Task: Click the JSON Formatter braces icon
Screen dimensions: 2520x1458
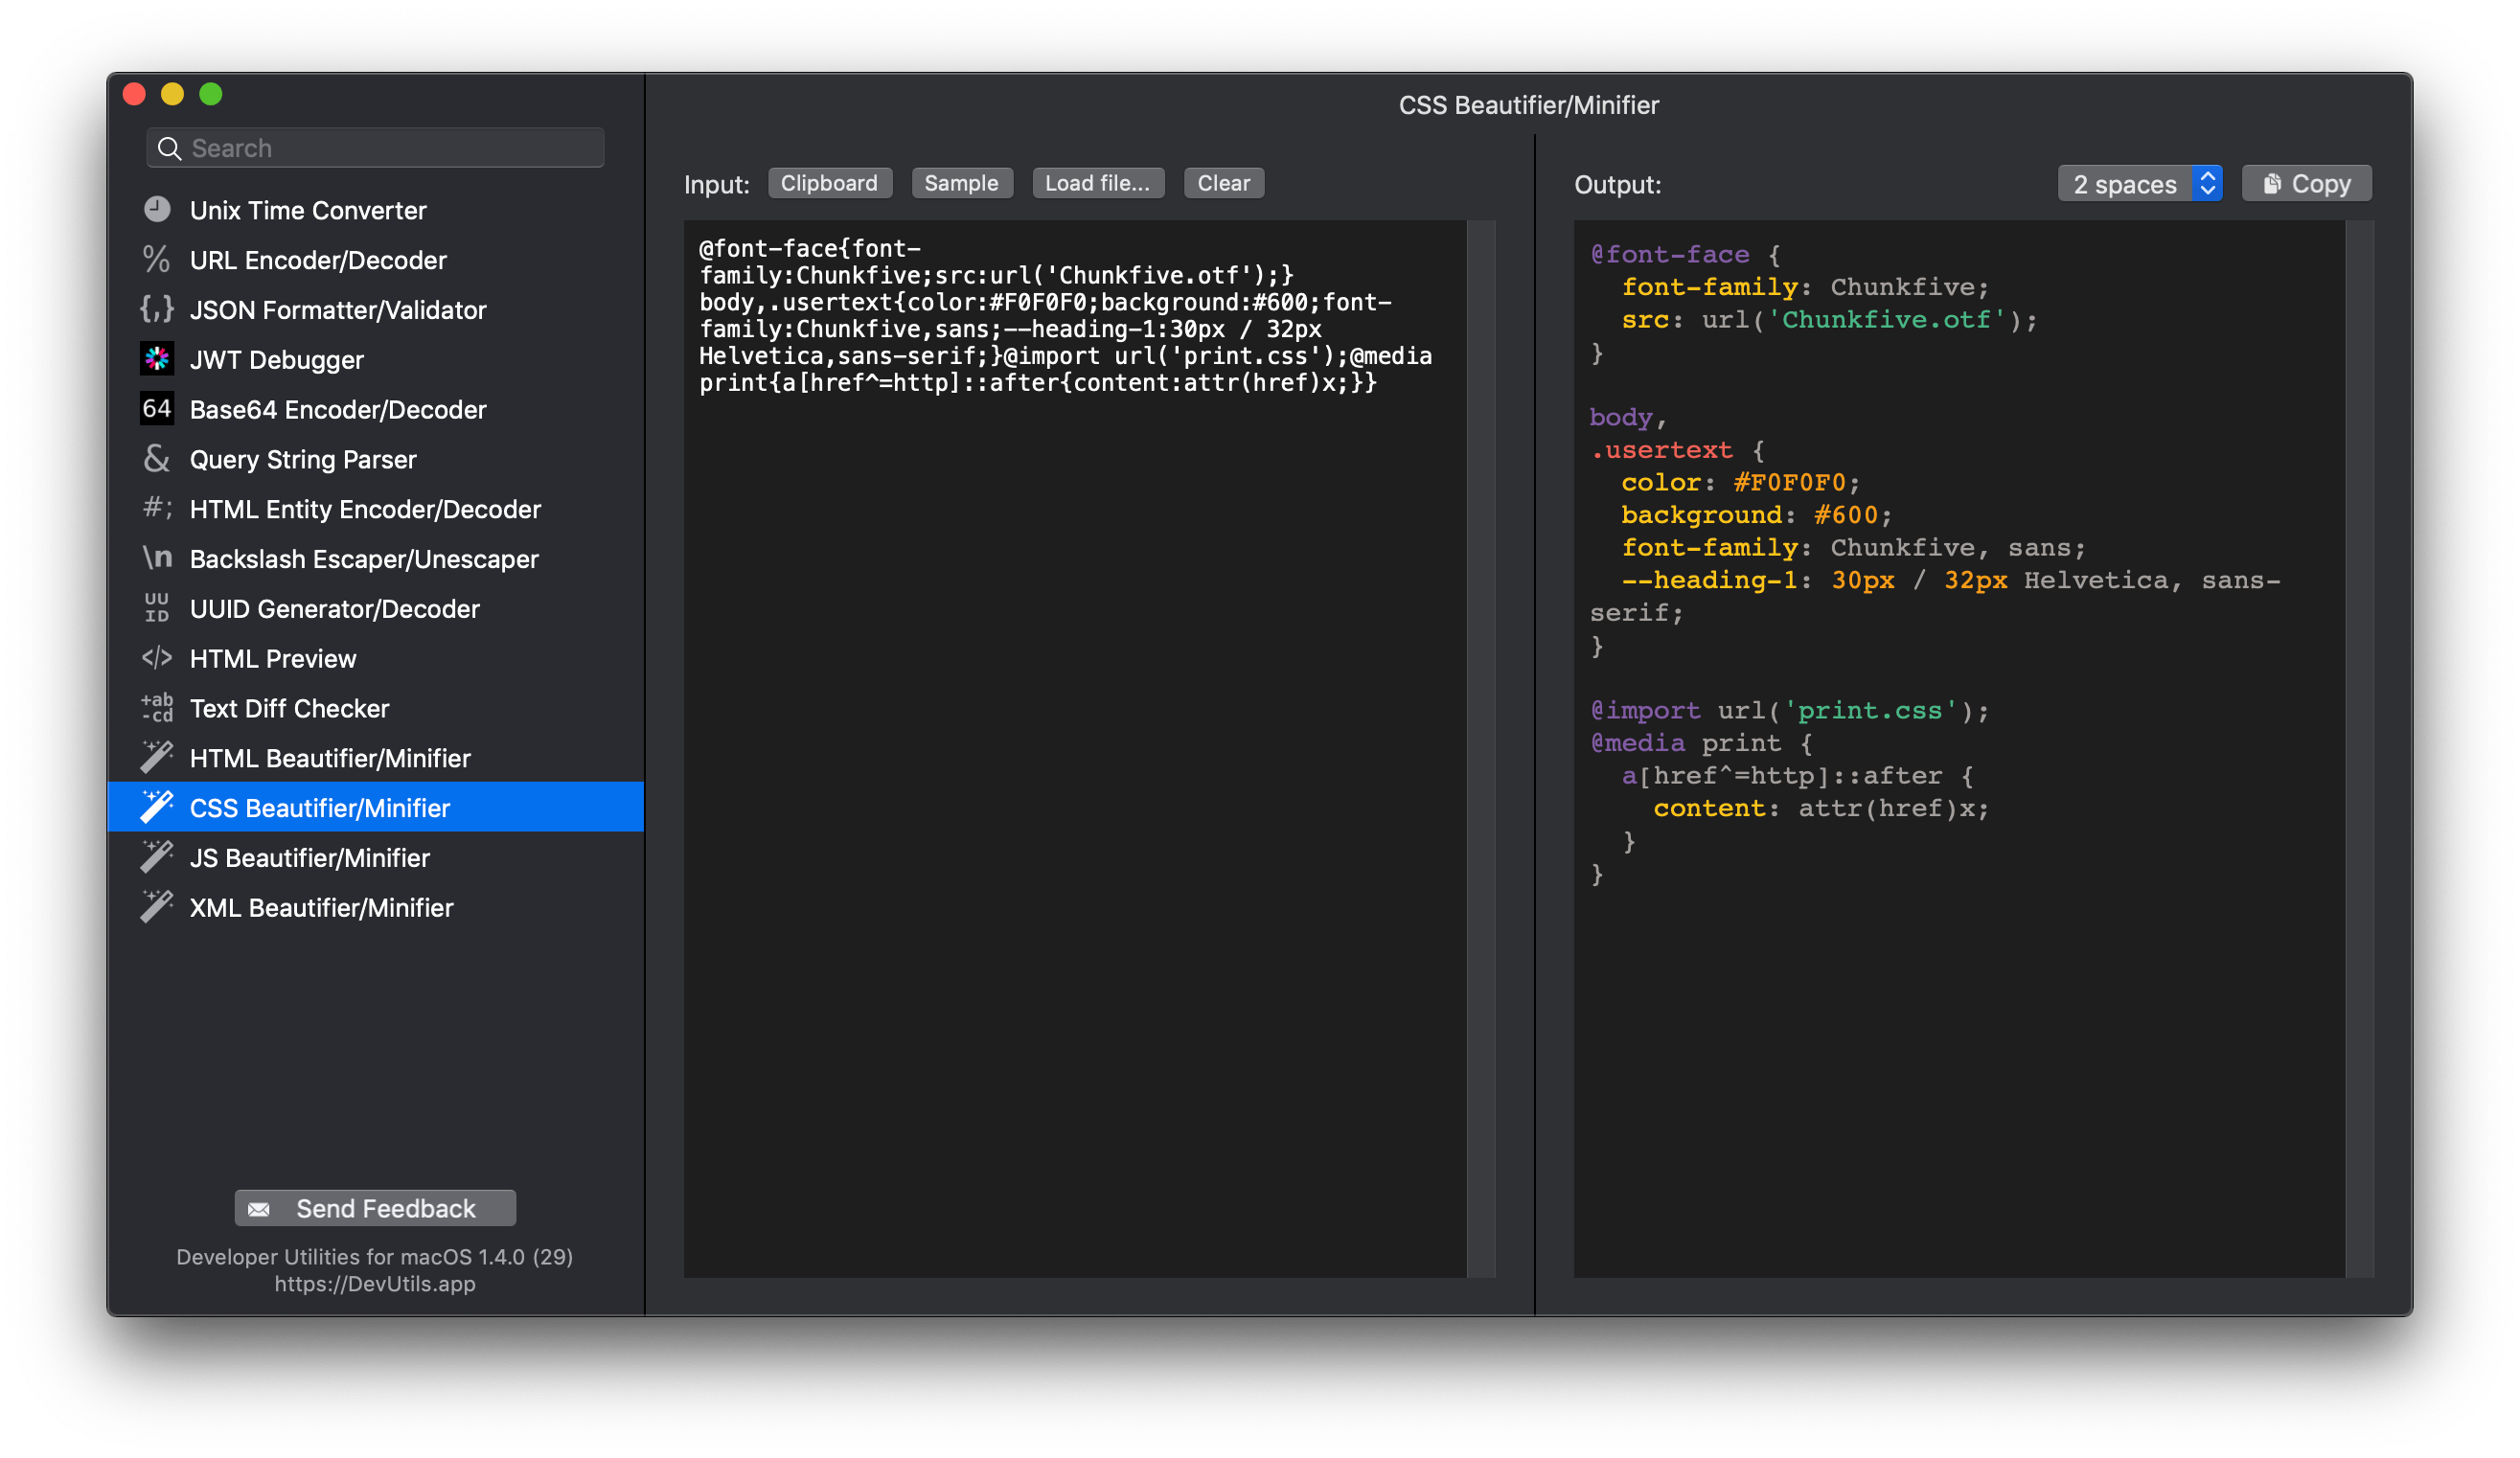Action: point(157,309)
